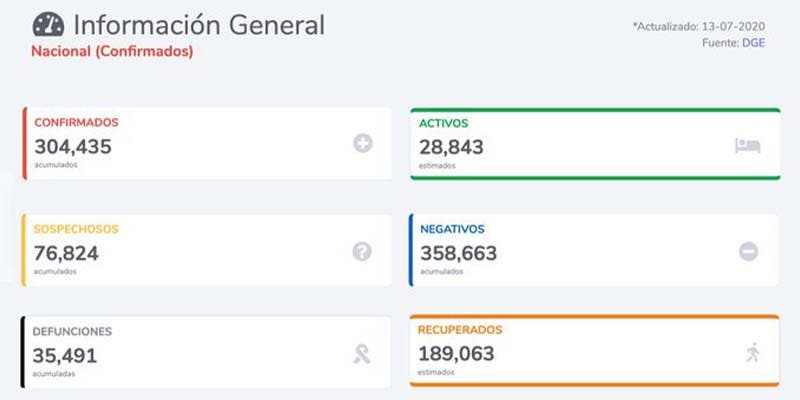
Task: Click the Información General heading
Action: 199,25
